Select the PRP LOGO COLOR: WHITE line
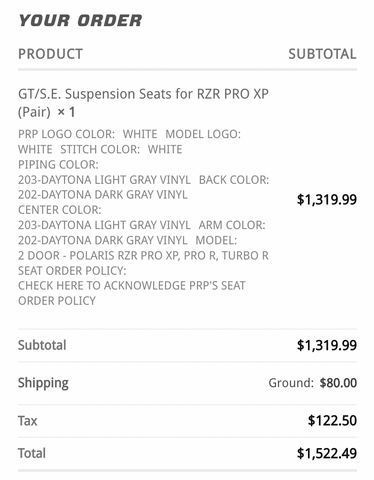Viewport: 374px width, 480px height. [x=88, y=134]
